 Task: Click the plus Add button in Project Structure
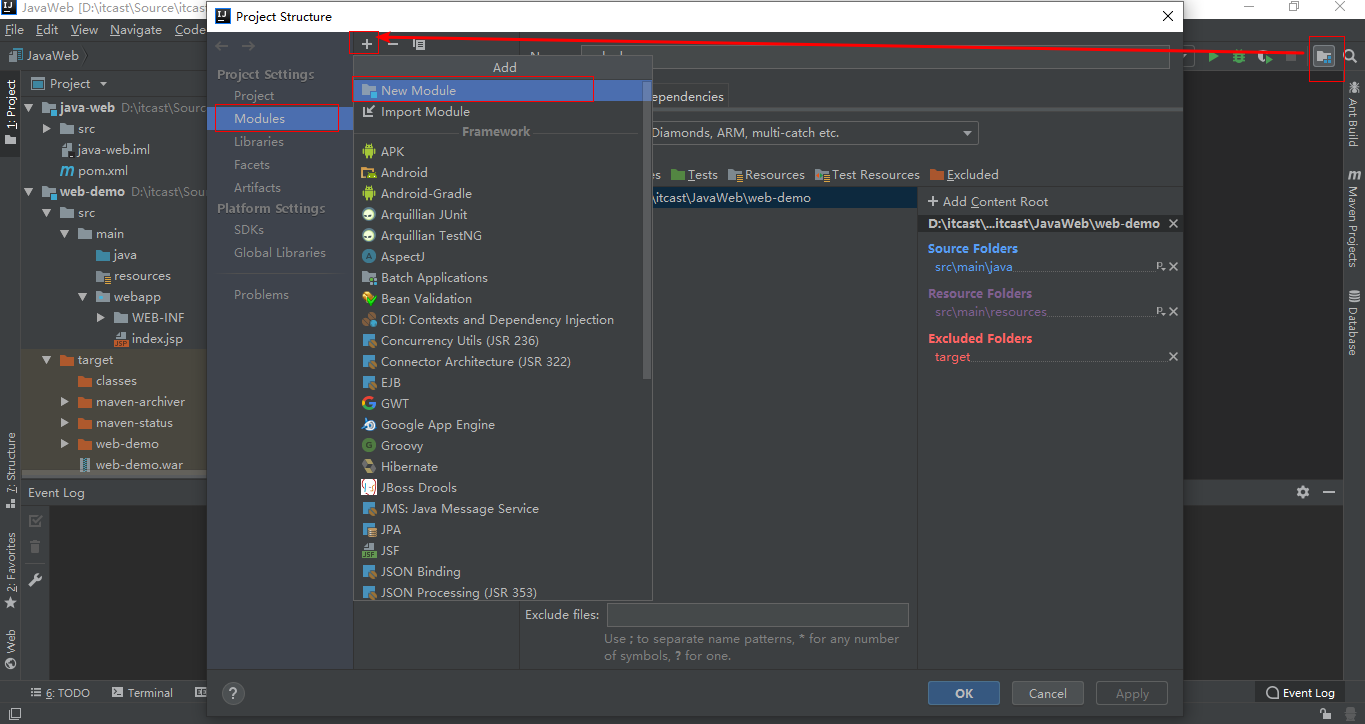coord(367,44)
